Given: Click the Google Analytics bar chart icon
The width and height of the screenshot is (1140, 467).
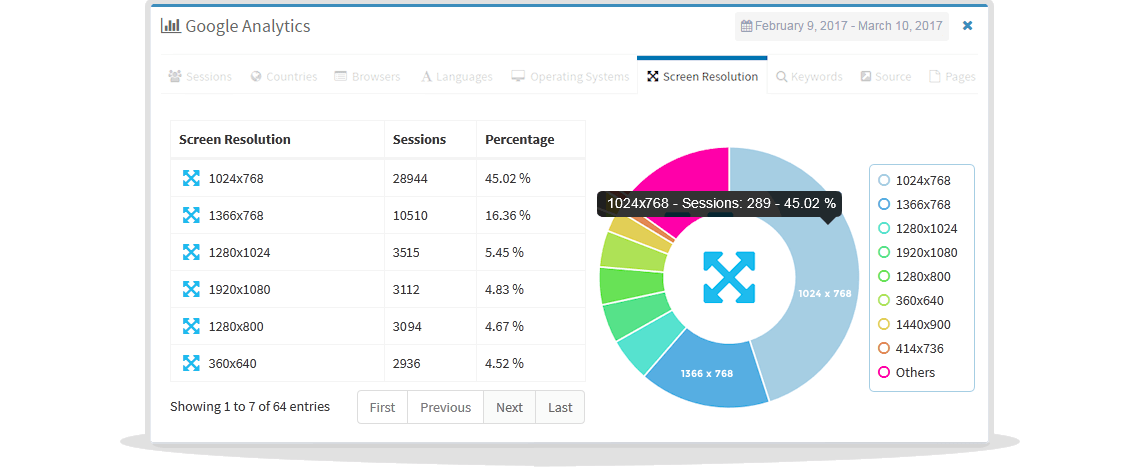Looking at the screenshot, I should (170, 26).
